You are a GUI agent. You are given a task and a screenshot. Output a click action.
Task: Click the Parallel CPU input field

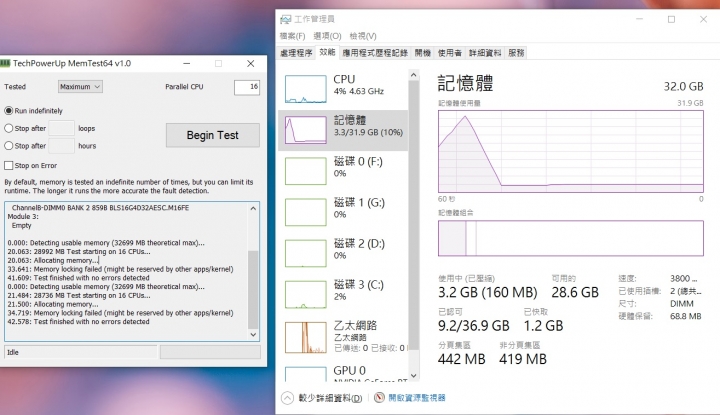coord(247,87)
